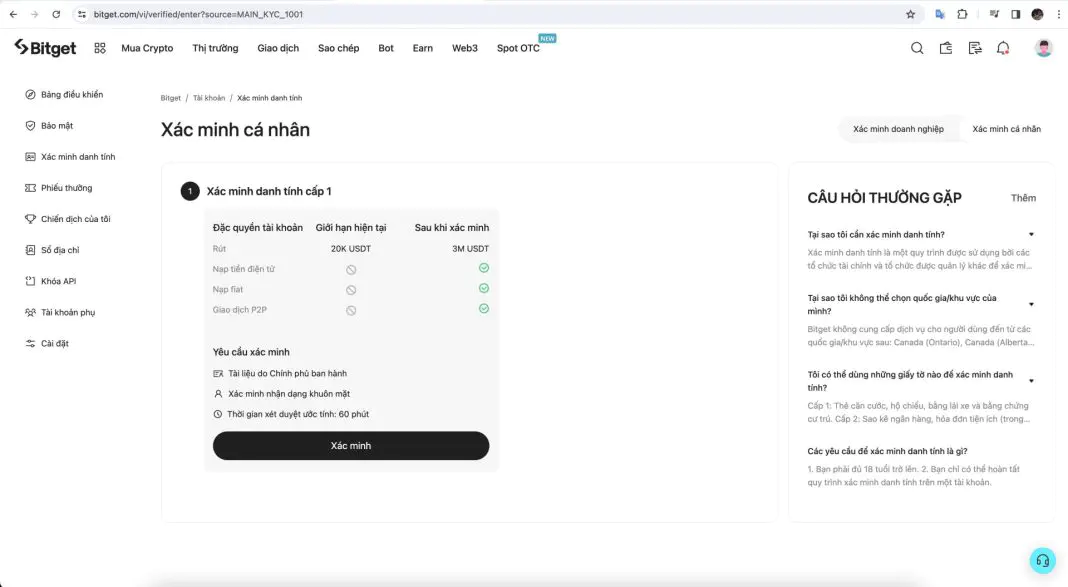
Task: Open the customer support headset bubble
Action: pyautogui.click(x=1042, y=560)
